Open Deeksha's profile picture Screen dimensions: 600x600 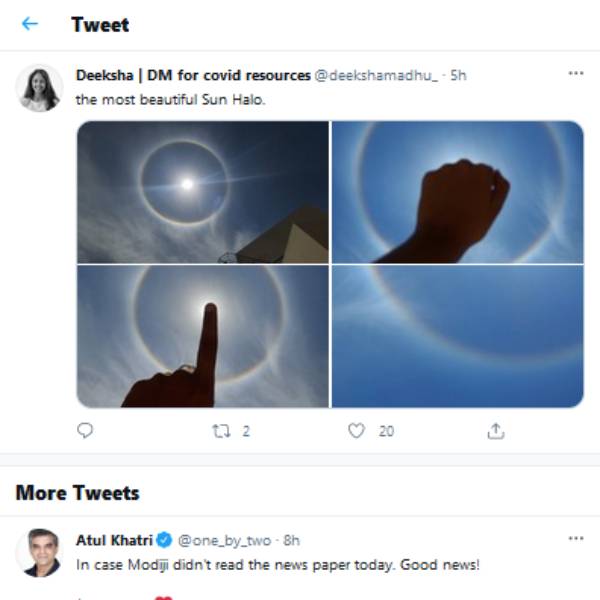(x=40, y=89)
